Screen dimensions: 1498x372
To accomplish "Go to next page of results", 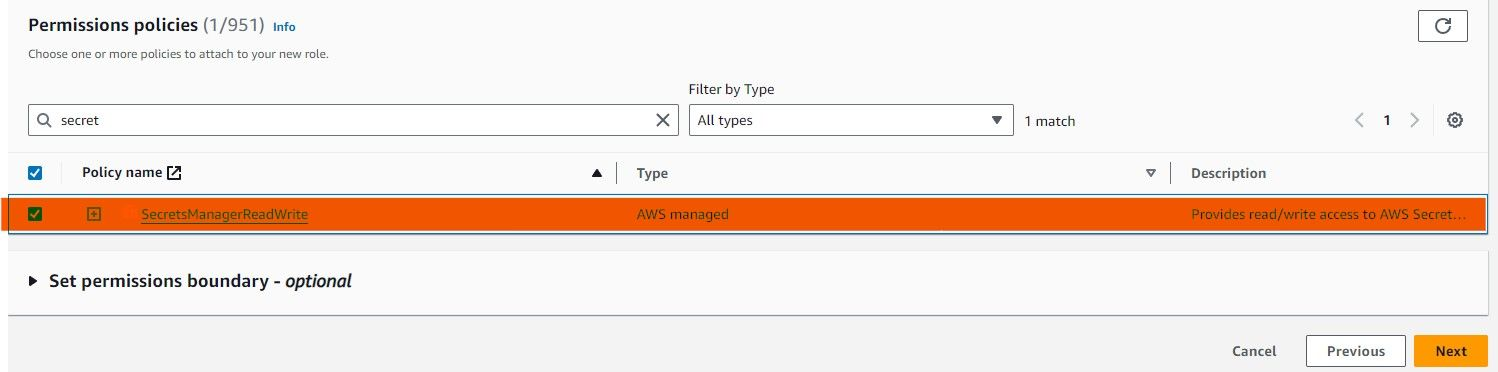I will coord(1414,120).
